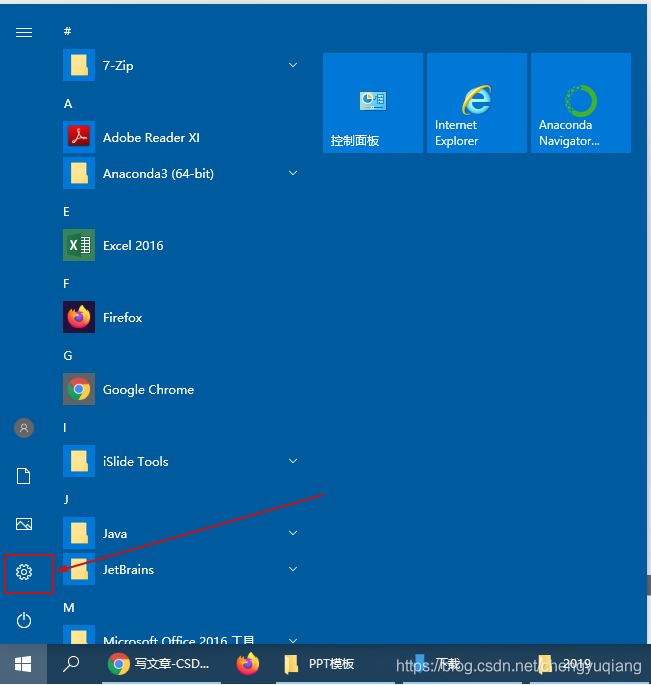Open the 控制面板 tile
Image resolution: width=651 pixels, height=685 pixels.
tap(373, 103)
